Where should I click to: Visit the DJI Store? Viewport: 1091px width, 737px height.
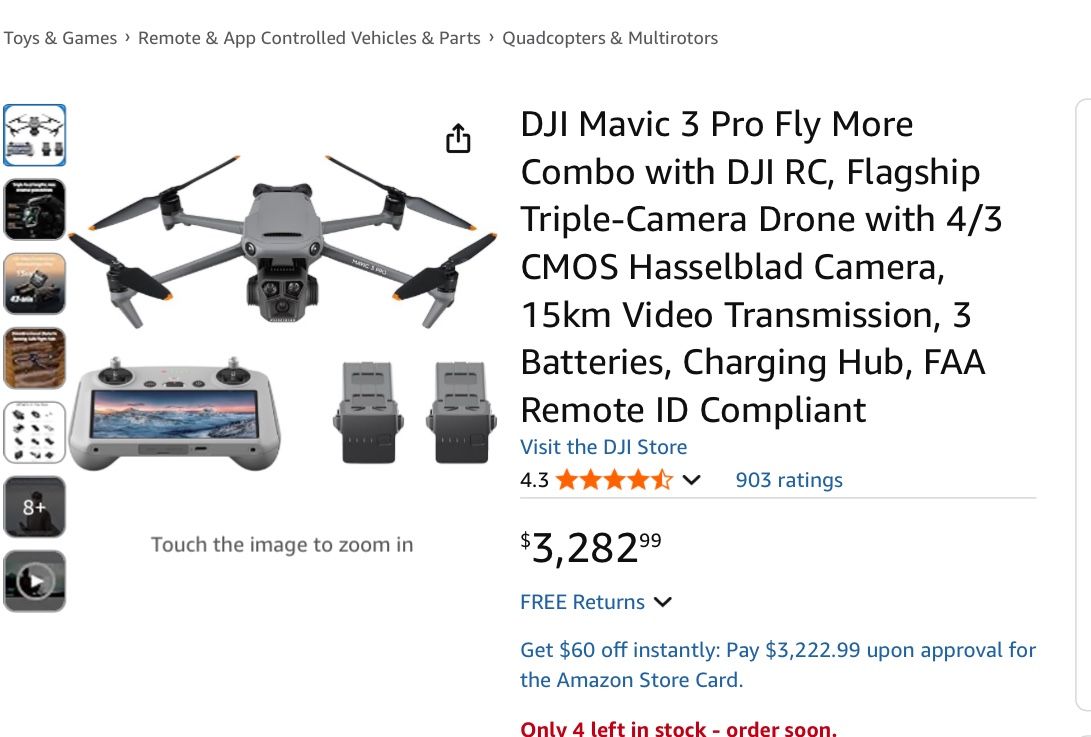(x=603, y=447)
